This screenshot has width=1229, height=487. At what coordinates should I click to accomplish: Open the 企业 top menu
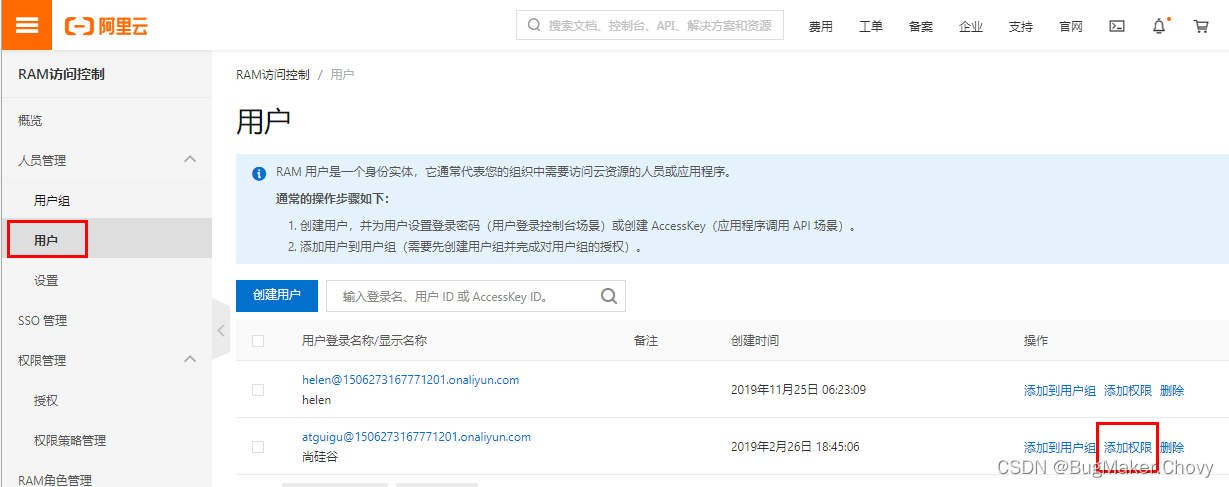point(970,27)
